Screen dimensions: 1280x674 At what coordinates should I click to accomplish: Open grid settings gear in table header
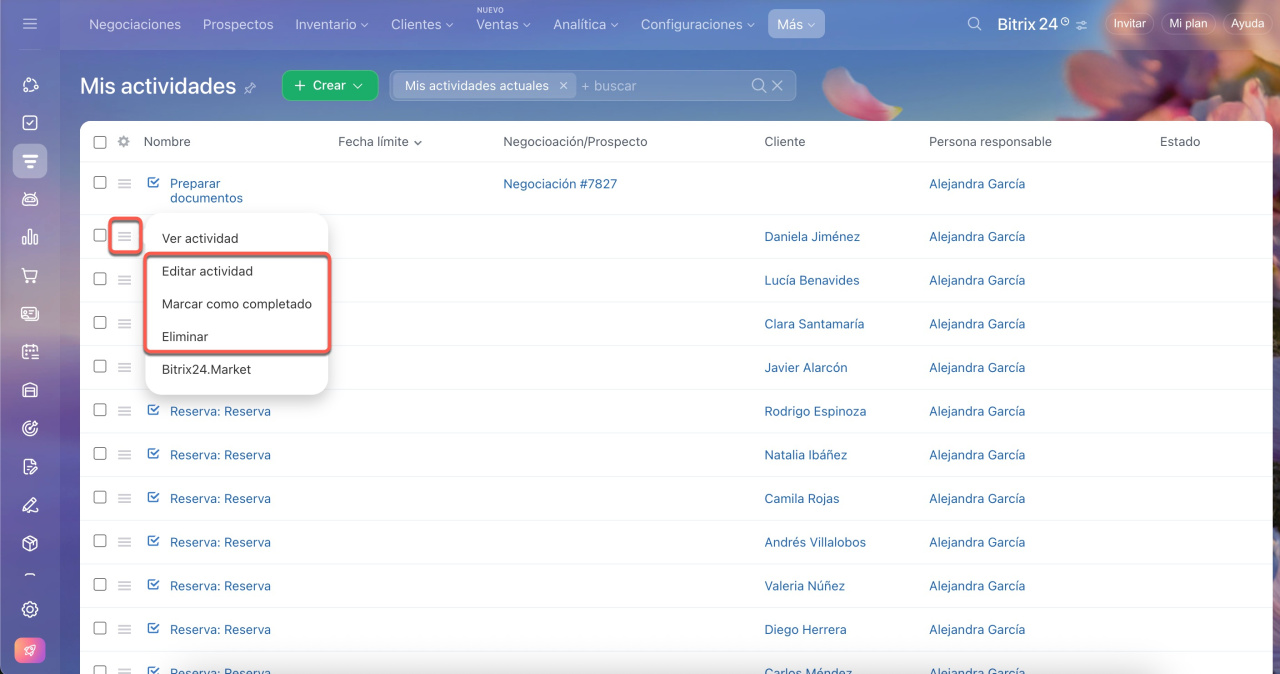[x=124, y=142]
